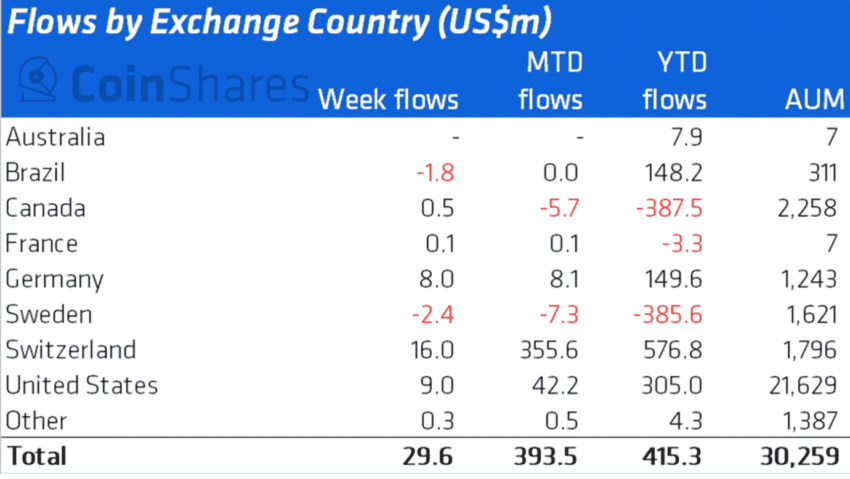Screen dimensions: 850x479
Task: Click Sweden MTD flows value -7.3
Action: click(559, 315)
